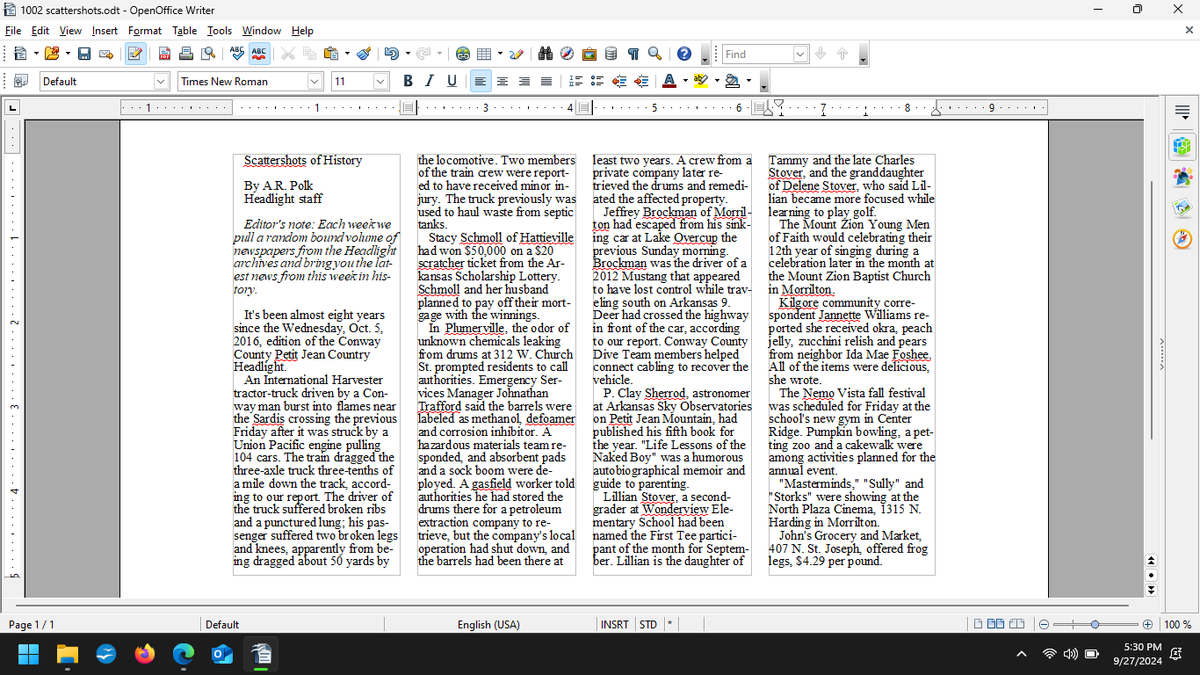Open the Tools menu

219,31
